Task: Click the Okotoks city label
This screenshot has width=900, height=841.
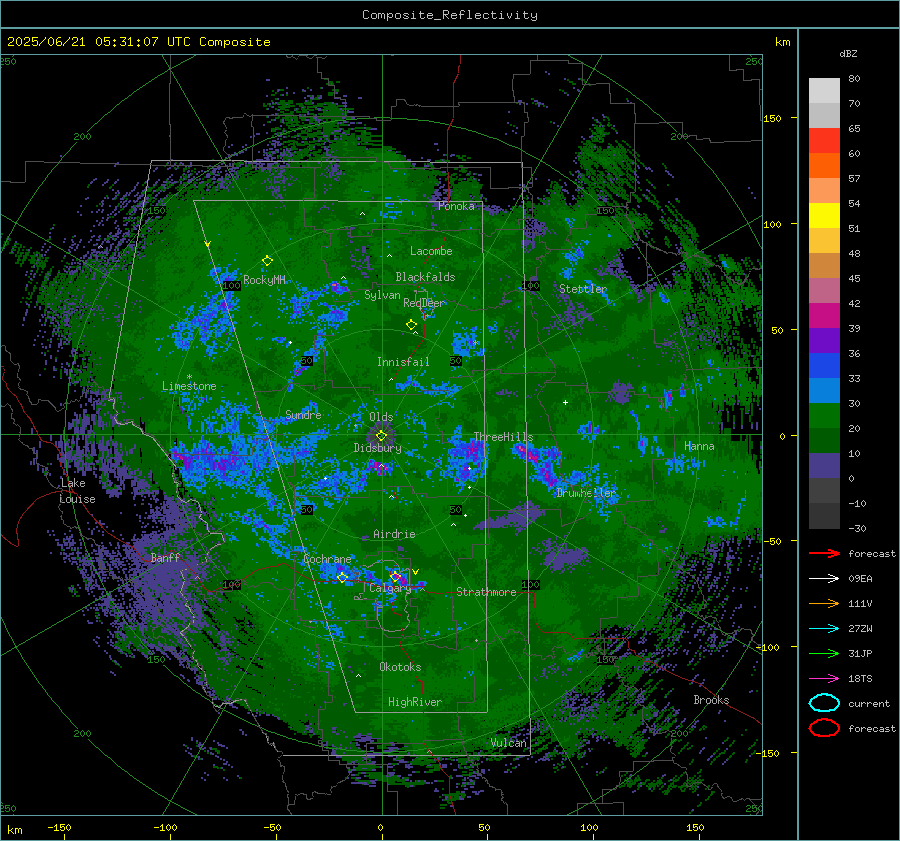Action: point(400,667)
